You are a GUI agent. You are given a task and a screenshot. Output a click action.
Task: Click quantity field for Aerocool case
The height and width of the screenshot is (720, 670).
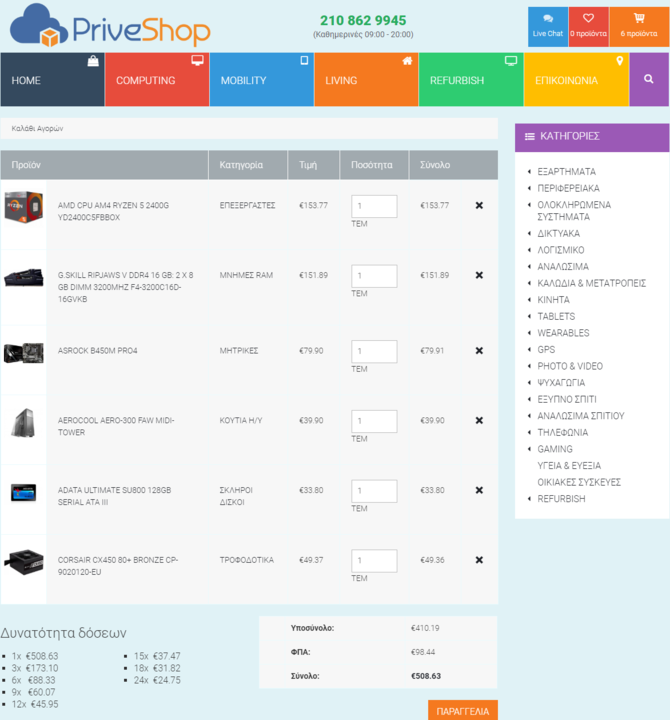(374, 421)
